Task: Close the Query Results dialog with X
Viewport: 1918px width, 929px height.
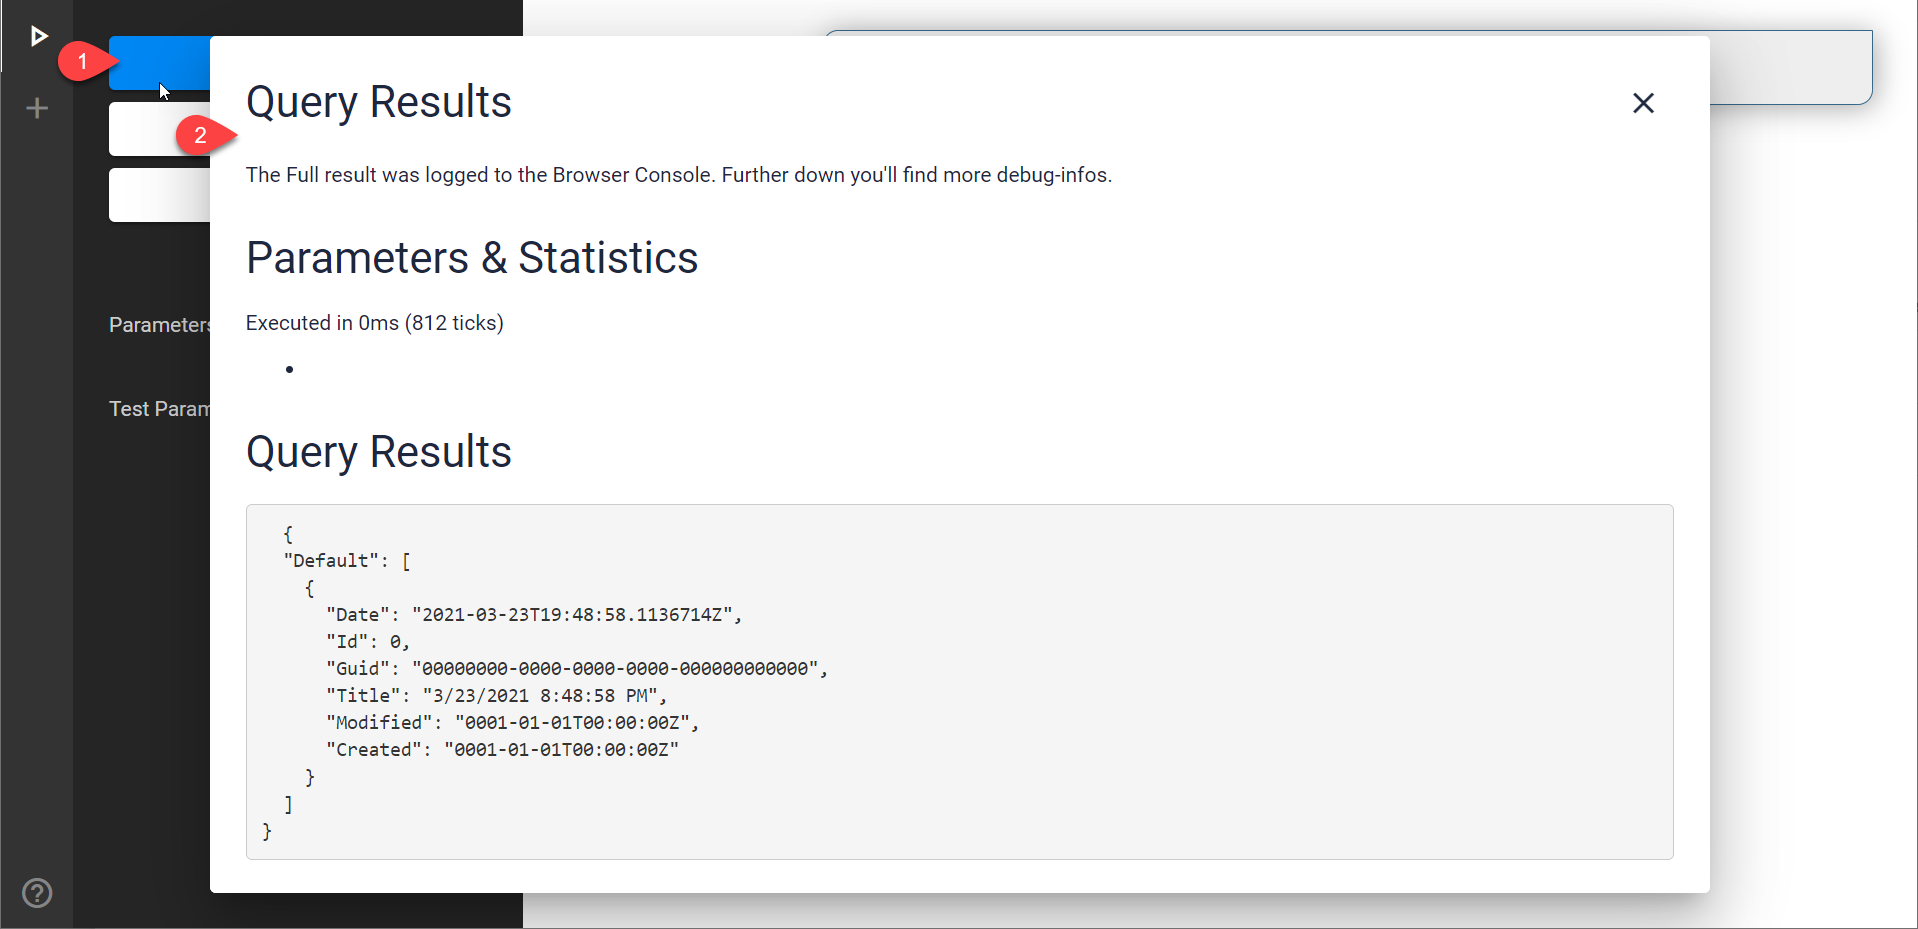Action: click(x=1643, y=103)
